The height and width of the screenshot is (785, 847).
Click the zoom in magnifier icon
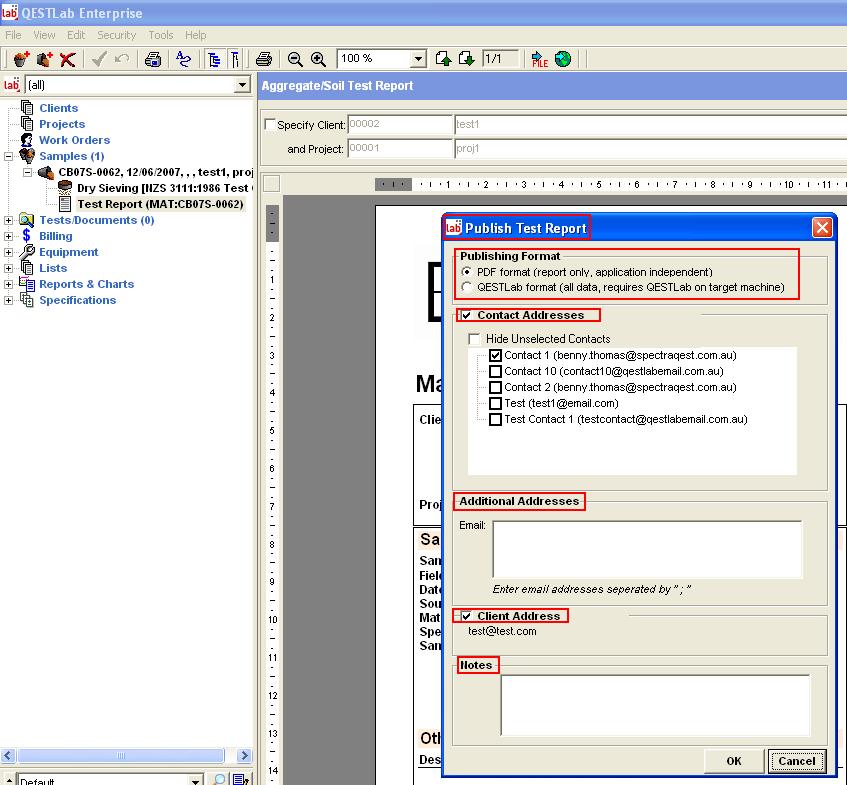318,59
